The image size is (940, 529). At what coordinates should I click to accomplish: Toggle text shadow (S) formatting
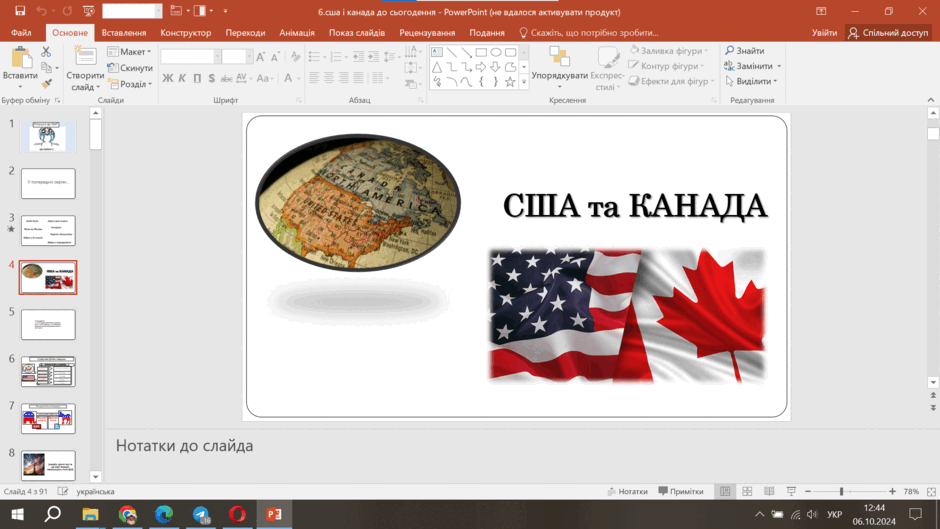pyautogui.click(x=212, y=78)
